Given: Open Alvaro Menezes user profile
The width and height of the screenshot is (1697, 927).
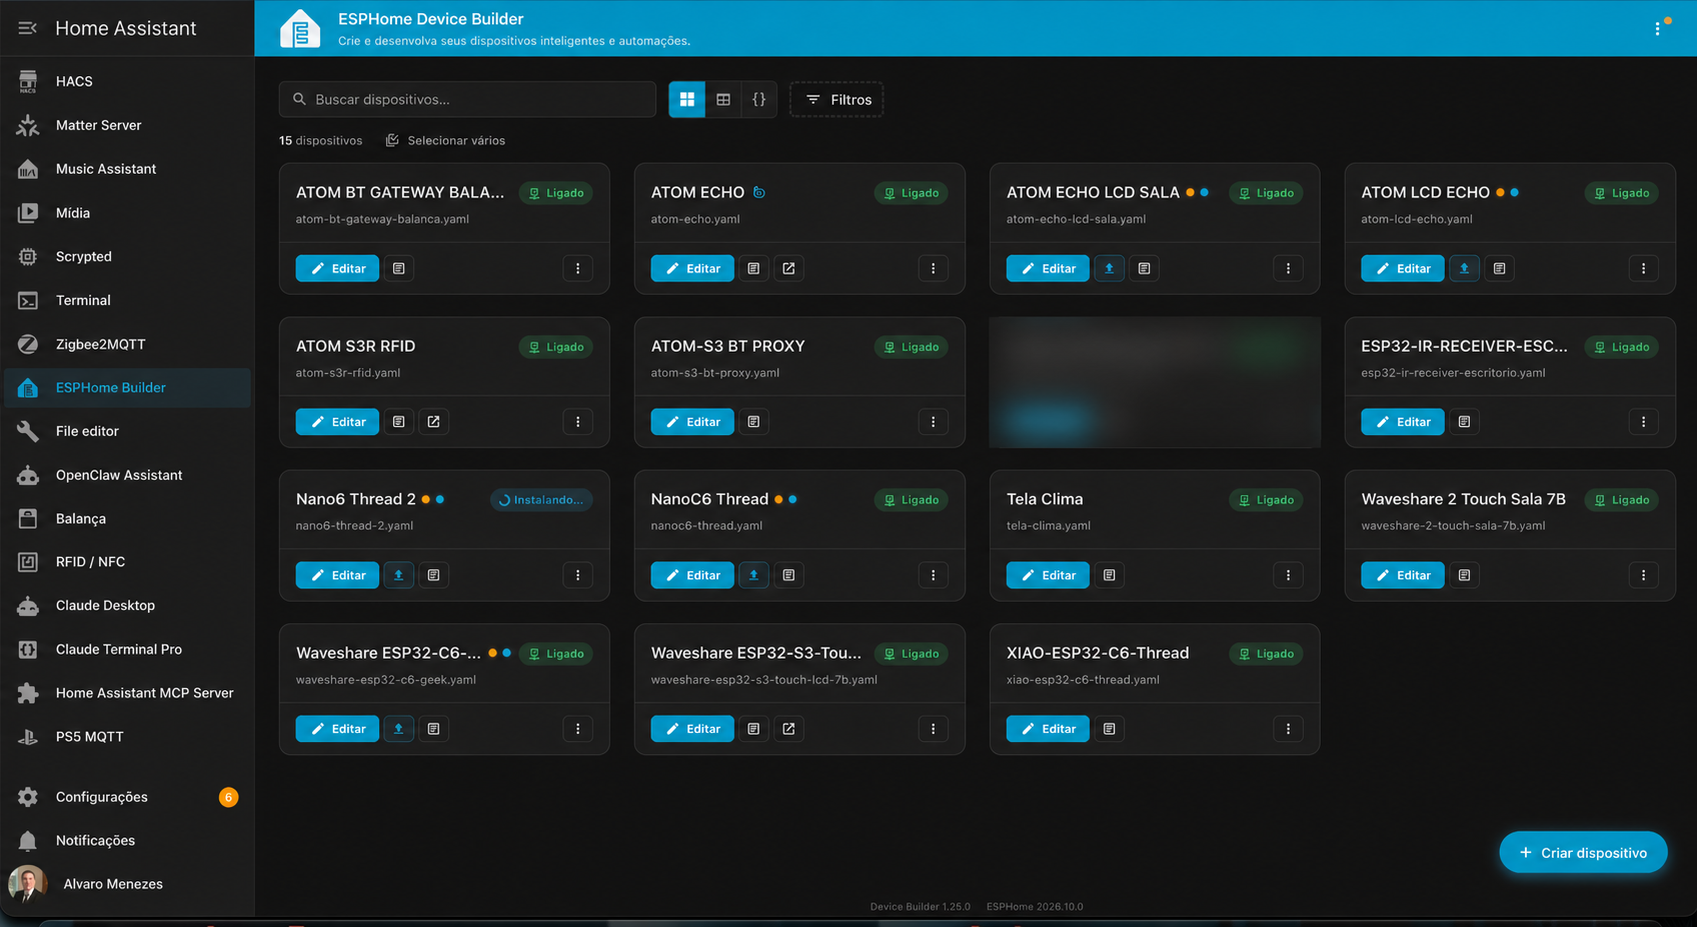Looking at the screenshot, I should pyautogui.click(x=127, y=884).
